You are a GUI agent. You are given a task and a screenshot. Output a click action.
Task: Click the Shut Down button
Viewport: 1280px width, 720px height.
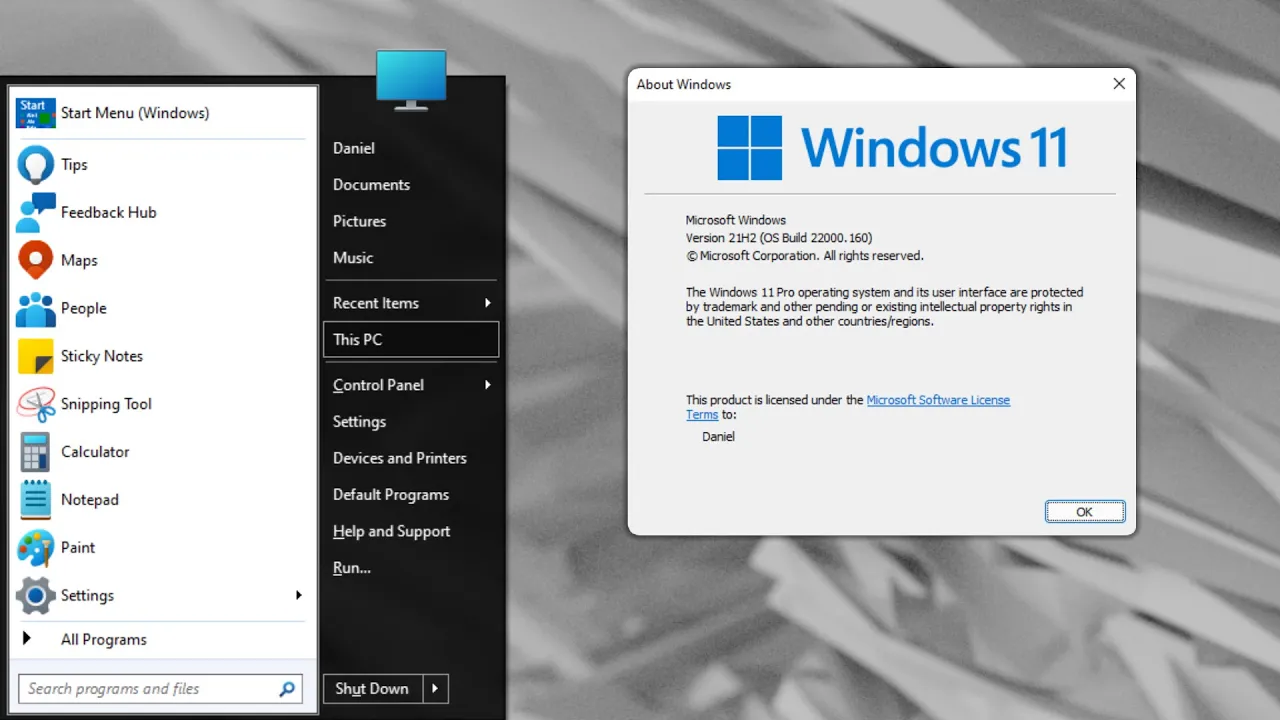pyautogui.click(x=373, y=689)
